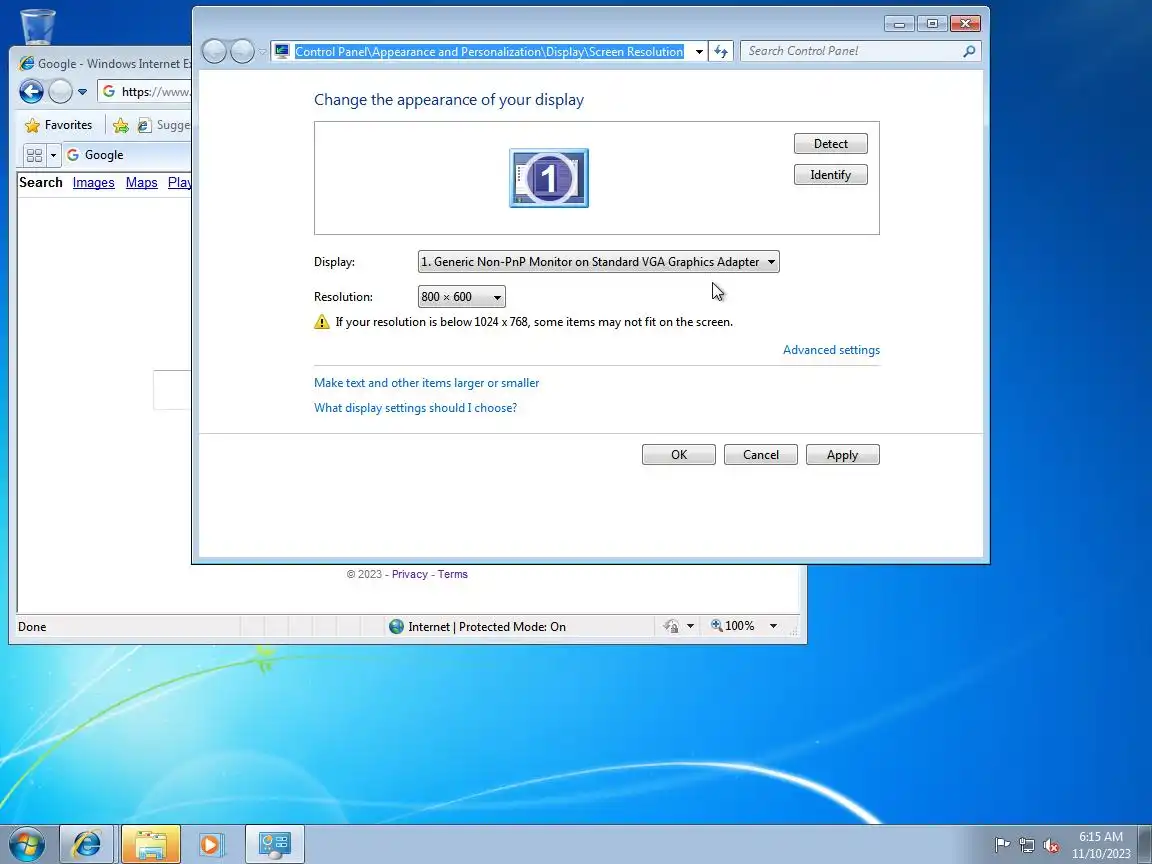
Task: Open the Play link on Google page
Action: click(x=179, y=182)
